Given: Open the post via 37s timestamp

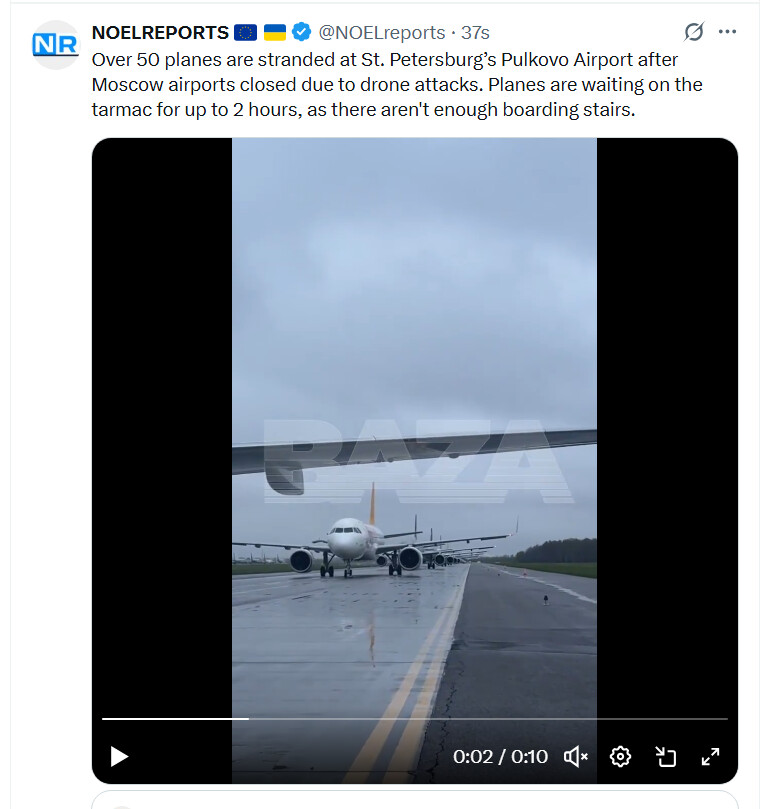Looking at the screenshot, I should 475,33.
